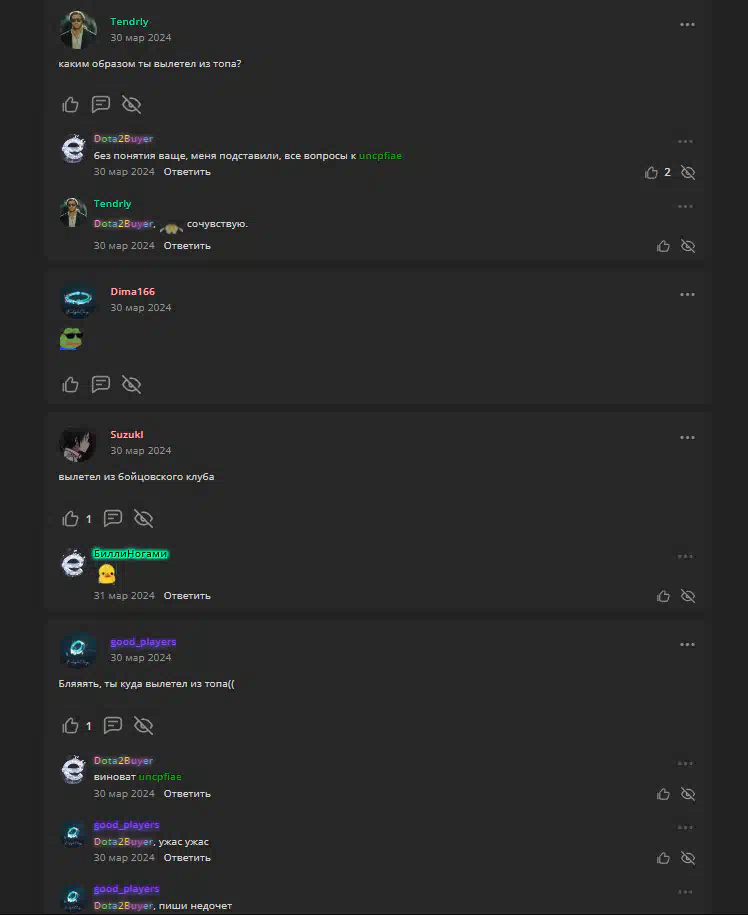Screen dimensions: 748x915
Task: Open reply box under Tendrly's top comment
Action: [x=101, y=104]
